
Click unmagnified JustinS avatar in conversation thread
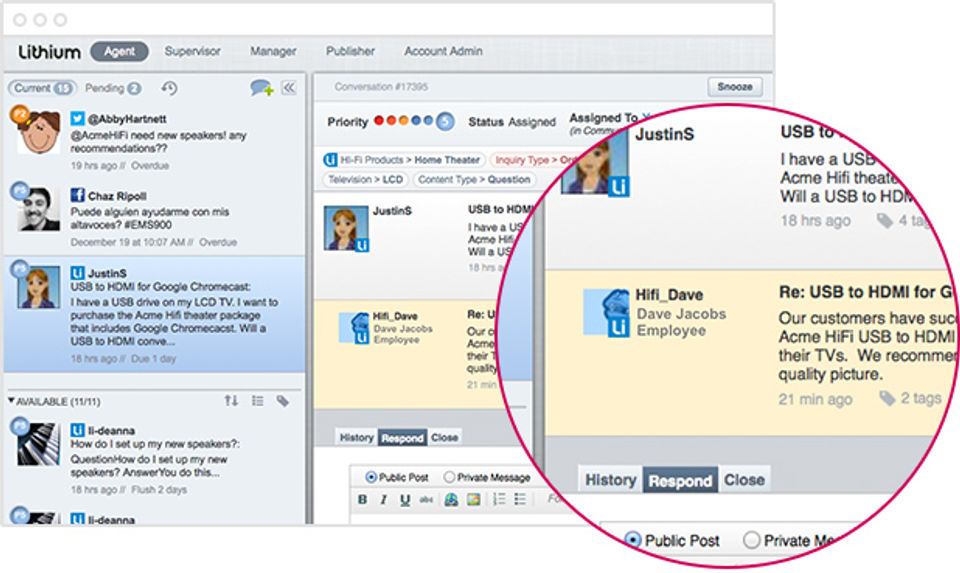pyautogui.click(x=346, y=228)
